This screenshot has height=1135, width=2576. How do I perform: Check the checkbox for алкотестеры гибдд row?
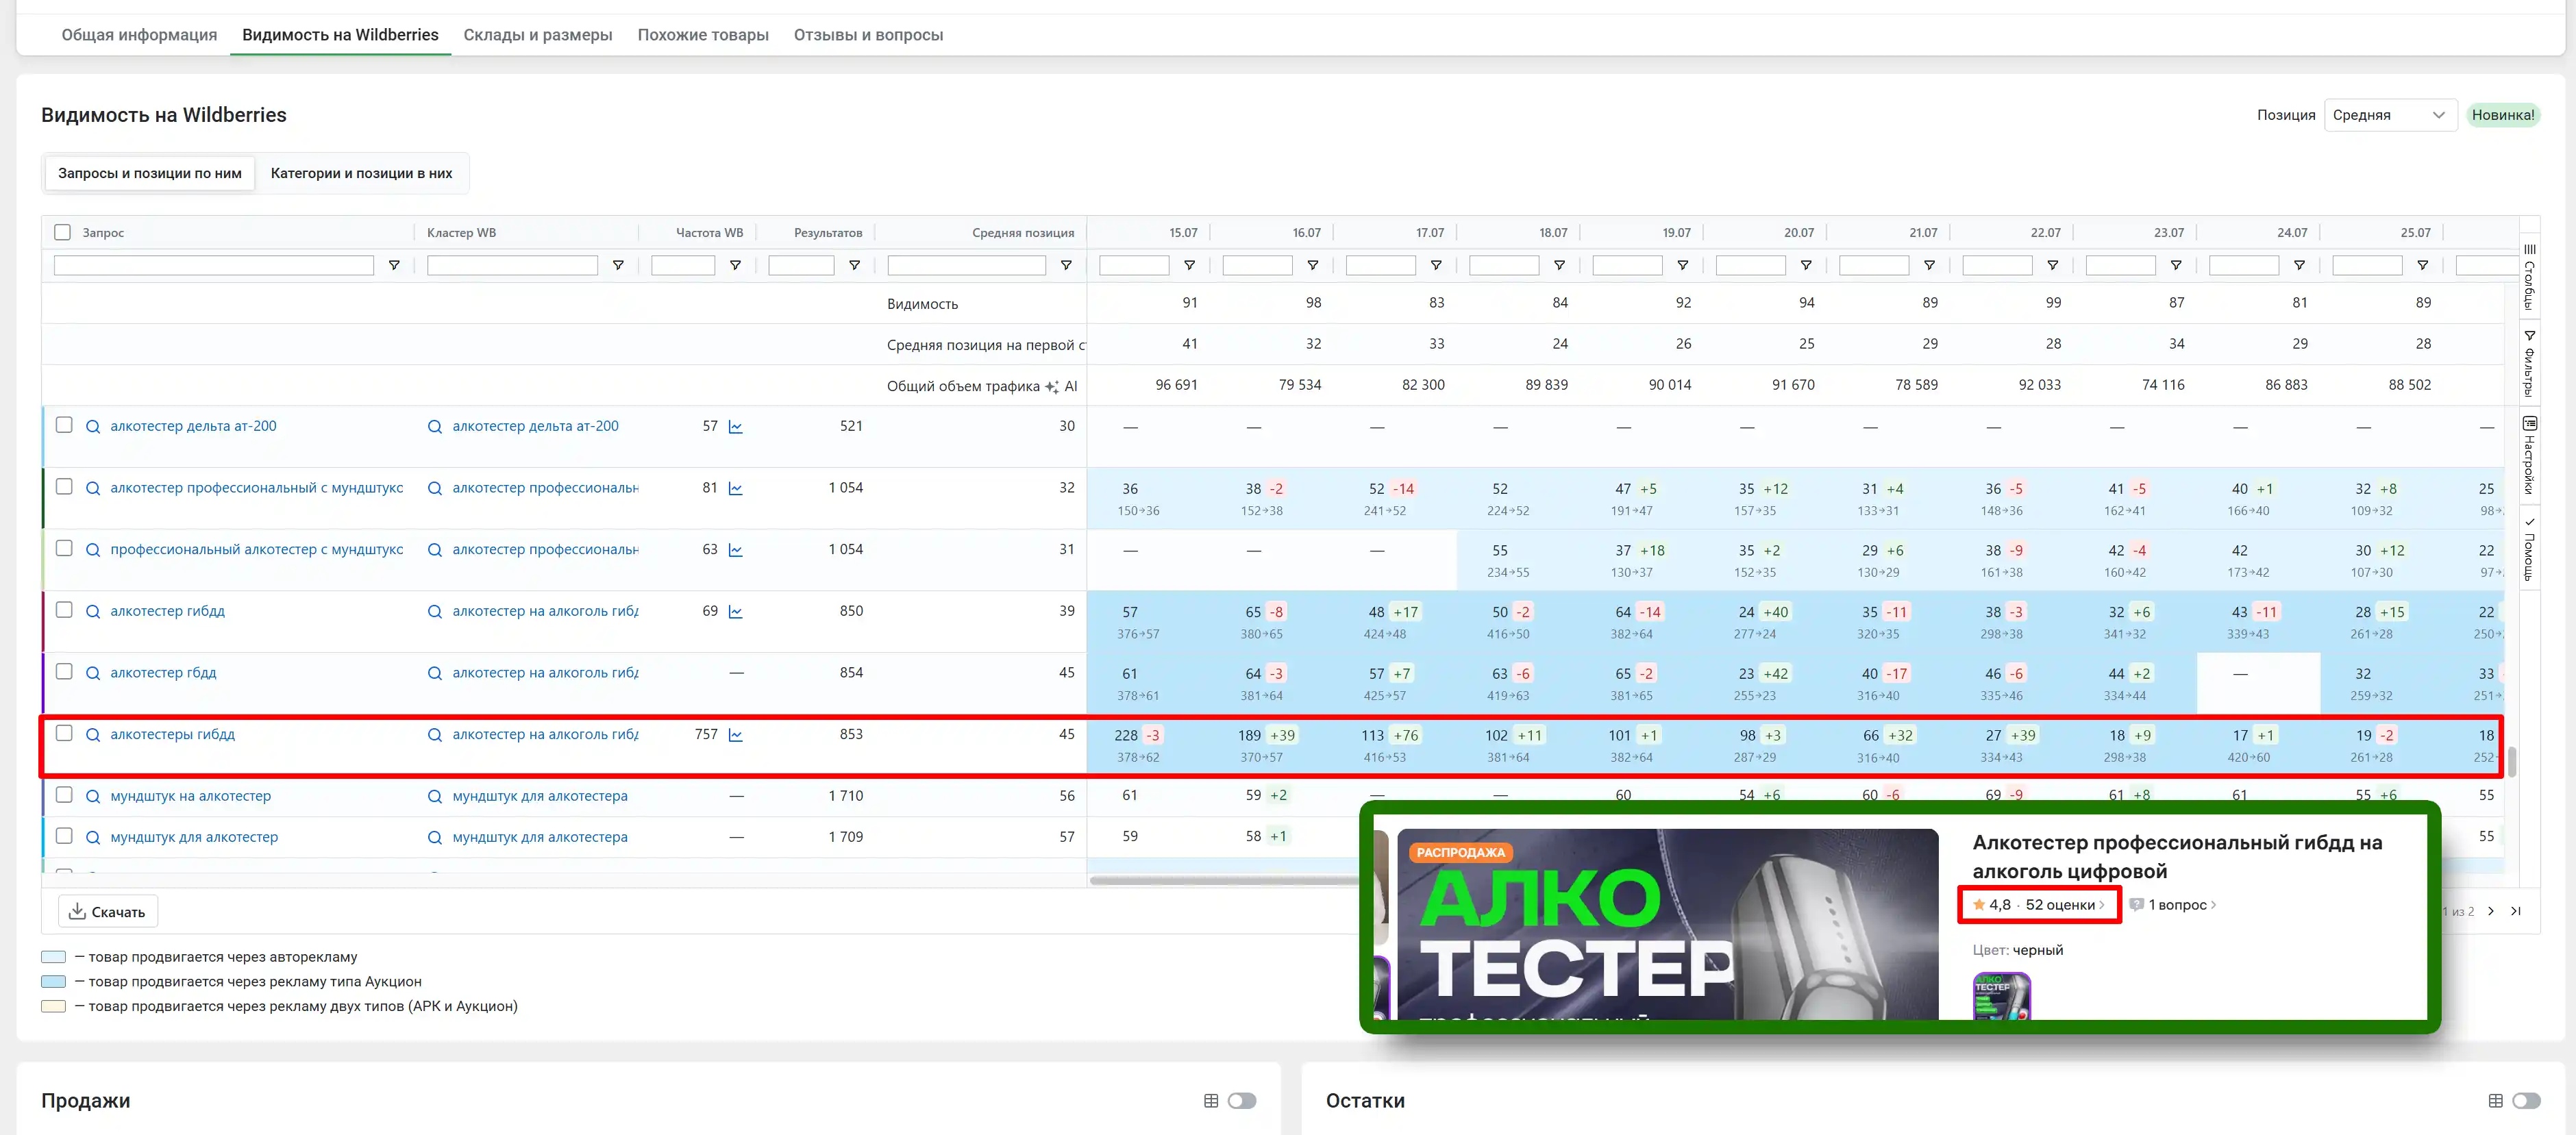pos(64,733)
